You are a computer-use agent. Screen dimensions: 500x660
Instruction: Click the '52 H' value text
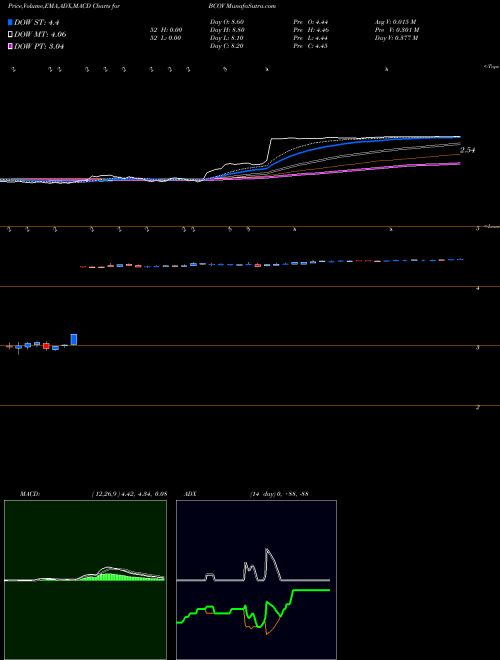point(165,30)
